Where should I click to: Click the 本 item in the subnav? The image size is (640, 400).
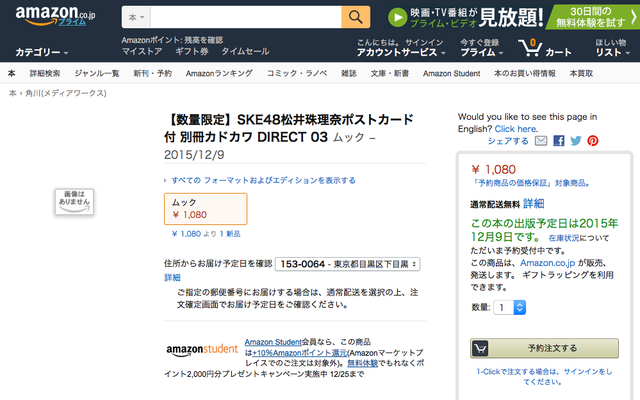tap(11, 73)
